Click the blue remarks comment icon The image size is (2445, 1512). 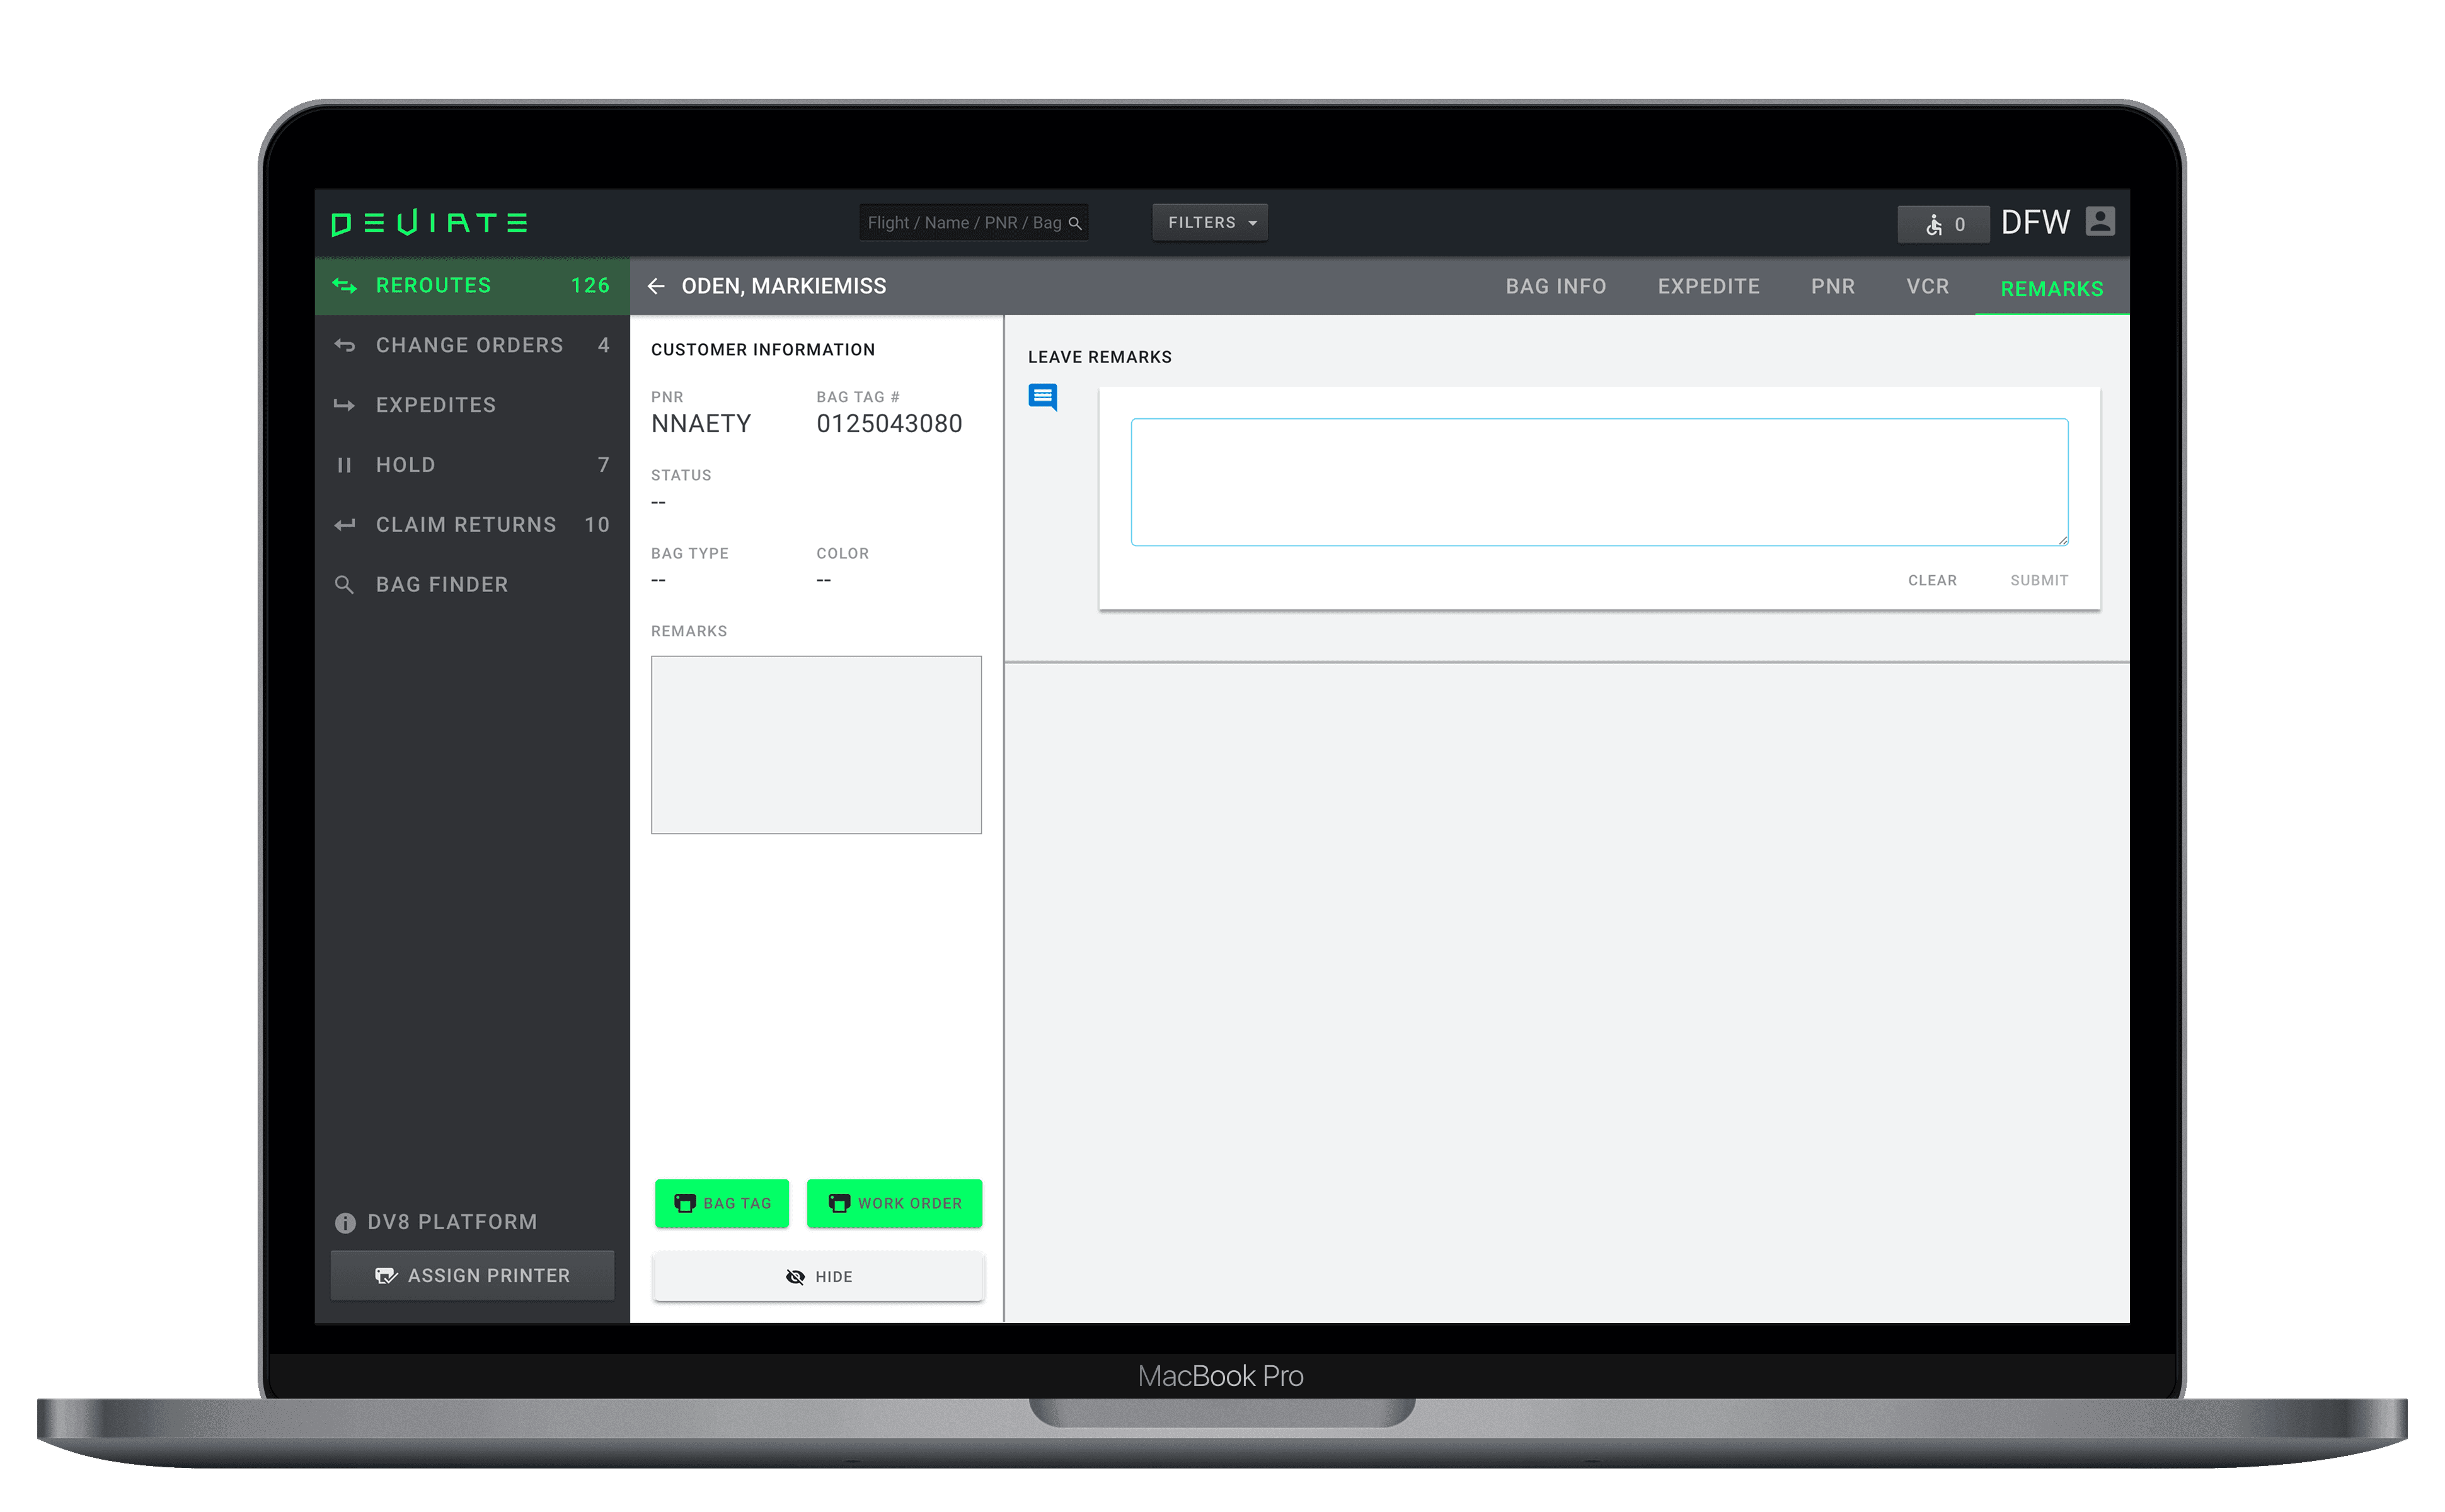[x=1042, y=397]
